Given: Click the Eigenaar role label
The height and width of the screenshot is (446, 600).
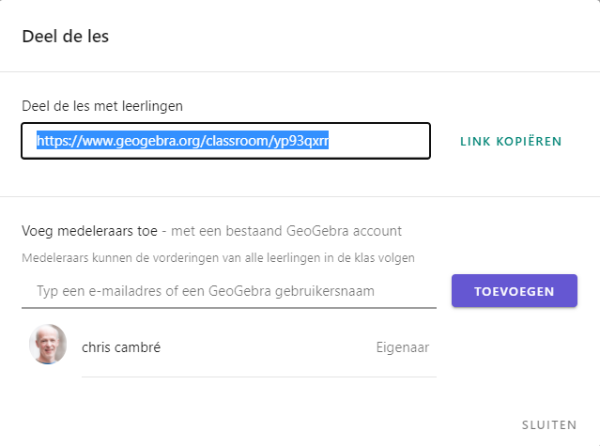Looking at the screenshot, I should point(403,347).
